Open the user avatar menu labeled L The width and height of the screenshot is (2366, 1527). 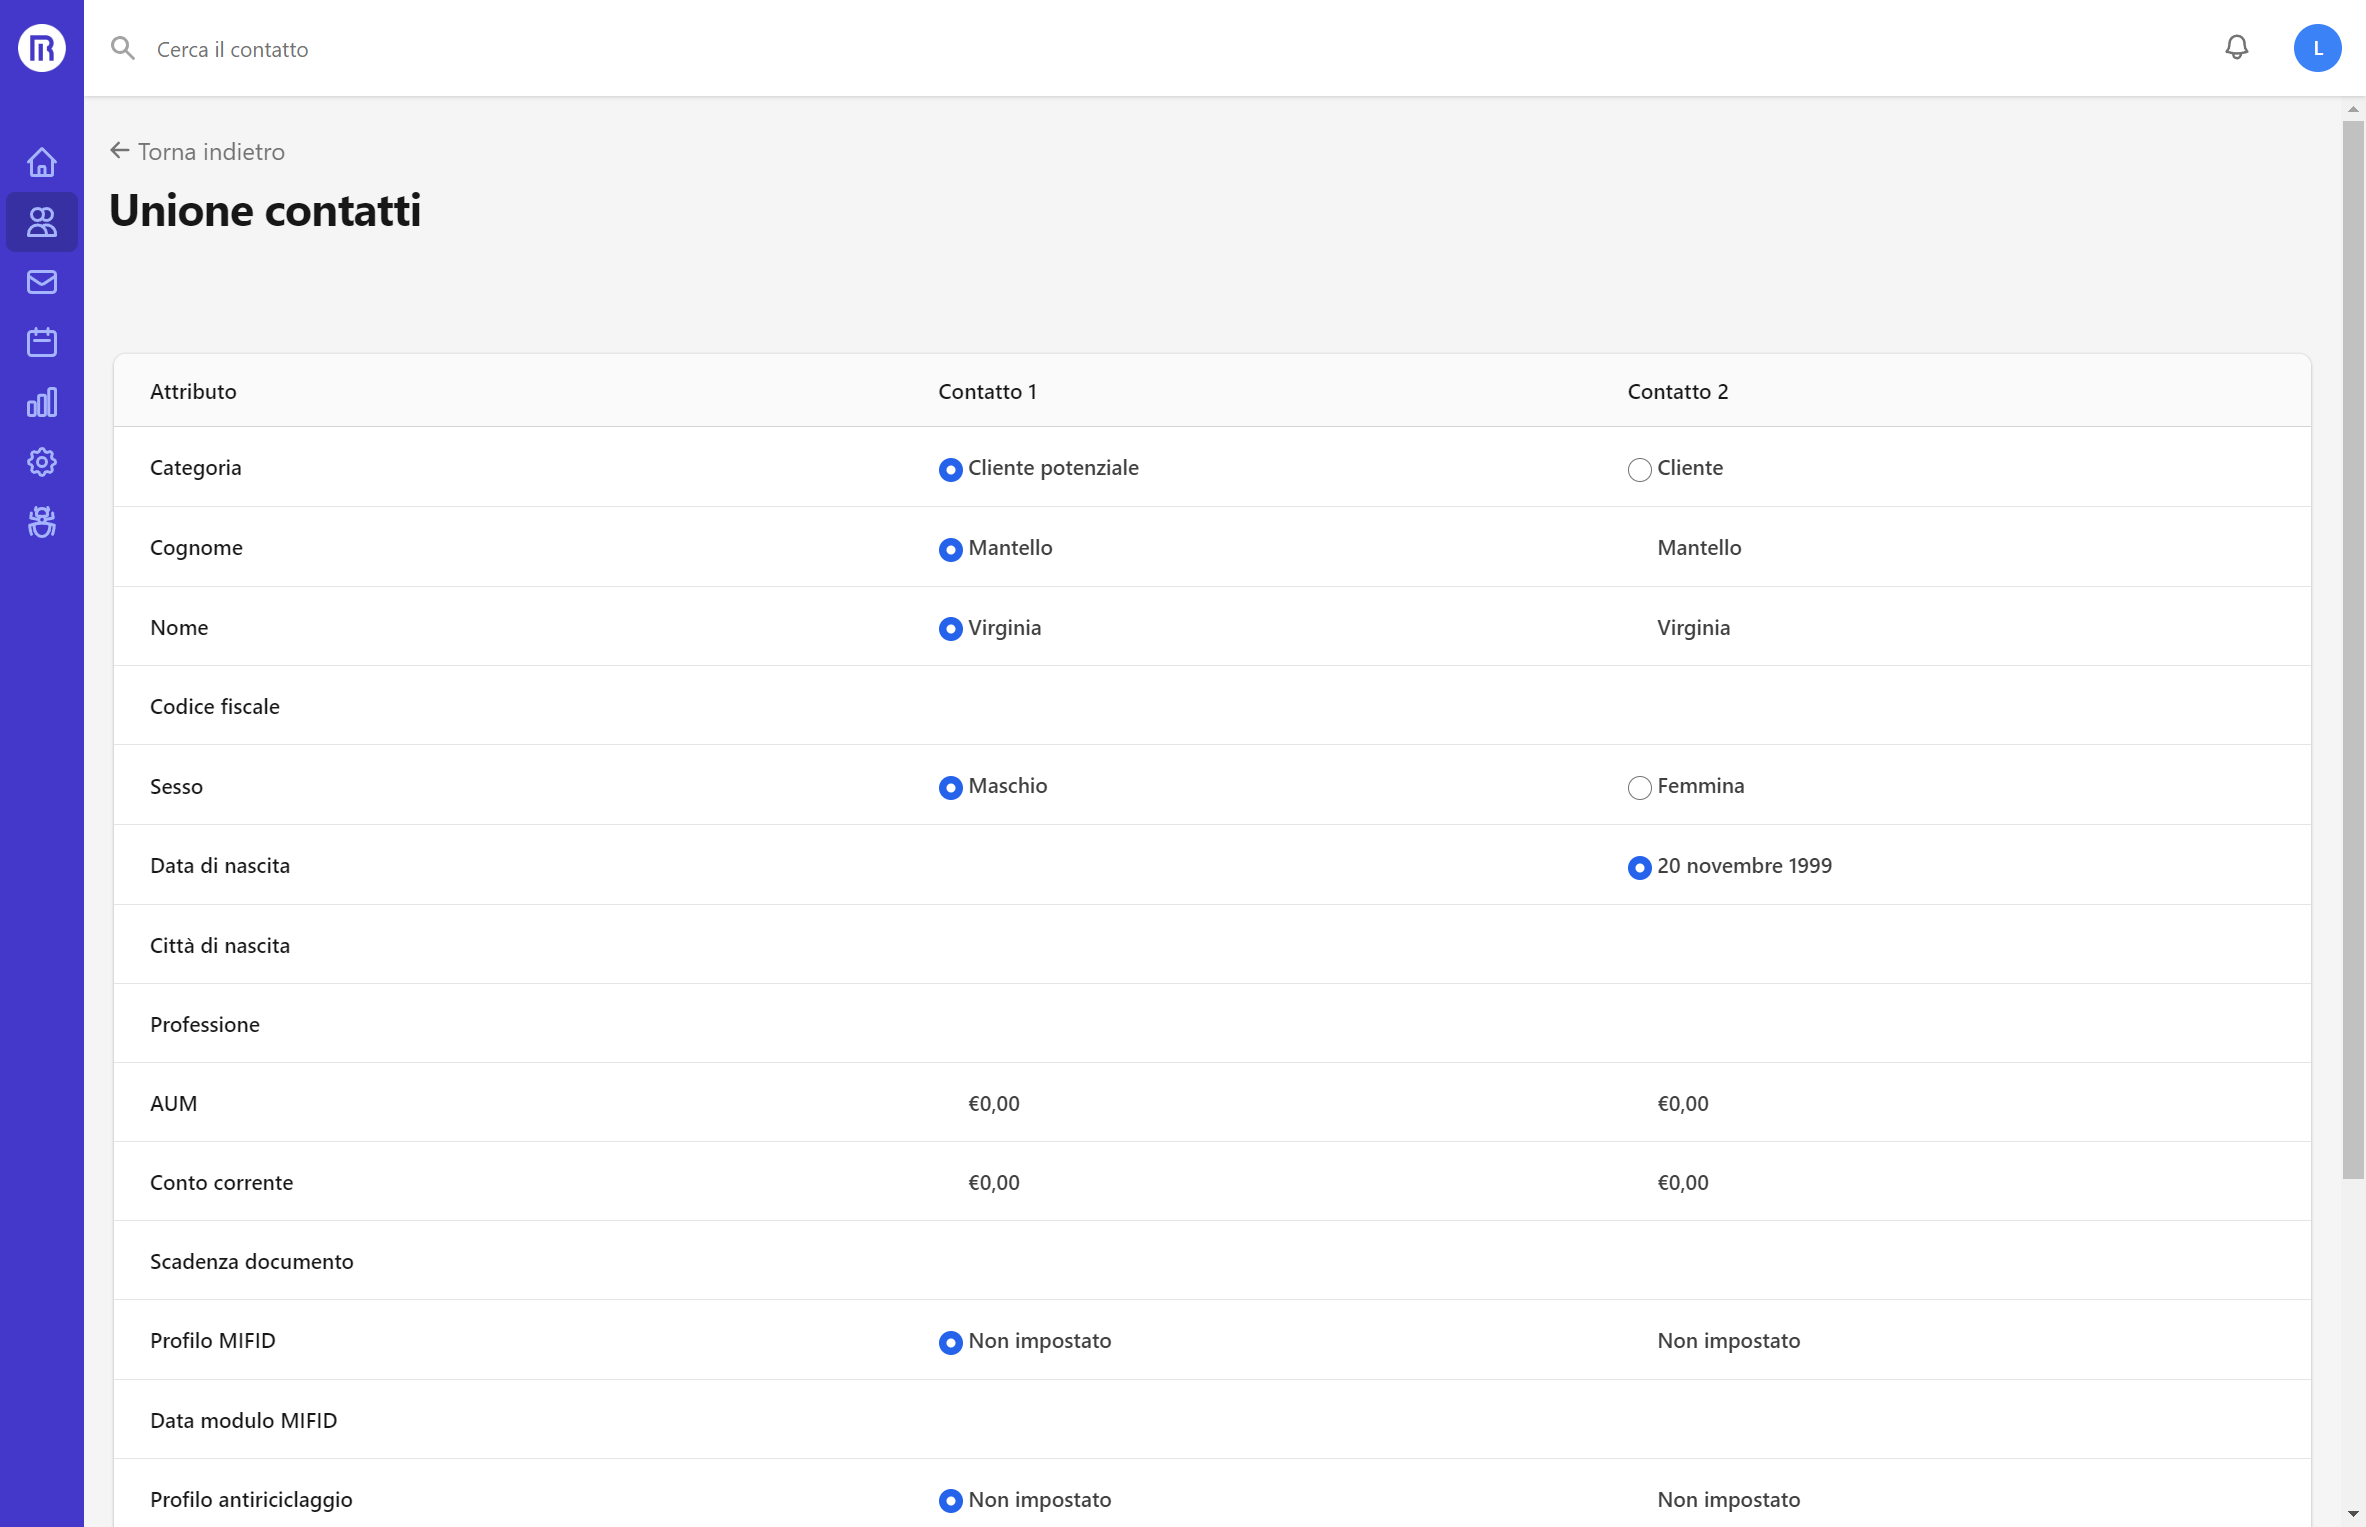[x=2318, y=47]
